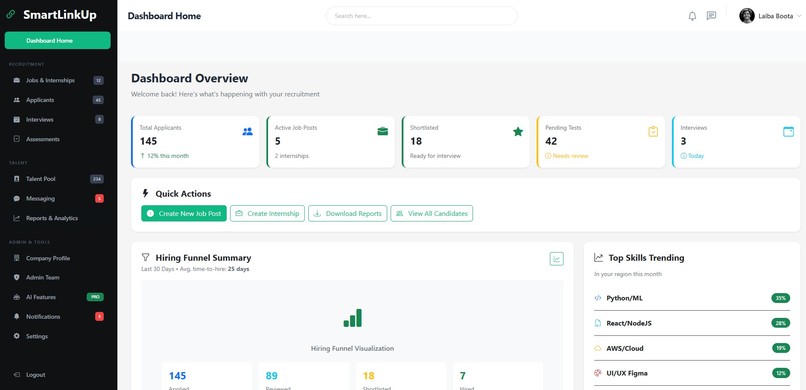This screenshot has height=390, width=806.
Task: Click the Top Skills Trending chart icon
Action: [598, 257]
